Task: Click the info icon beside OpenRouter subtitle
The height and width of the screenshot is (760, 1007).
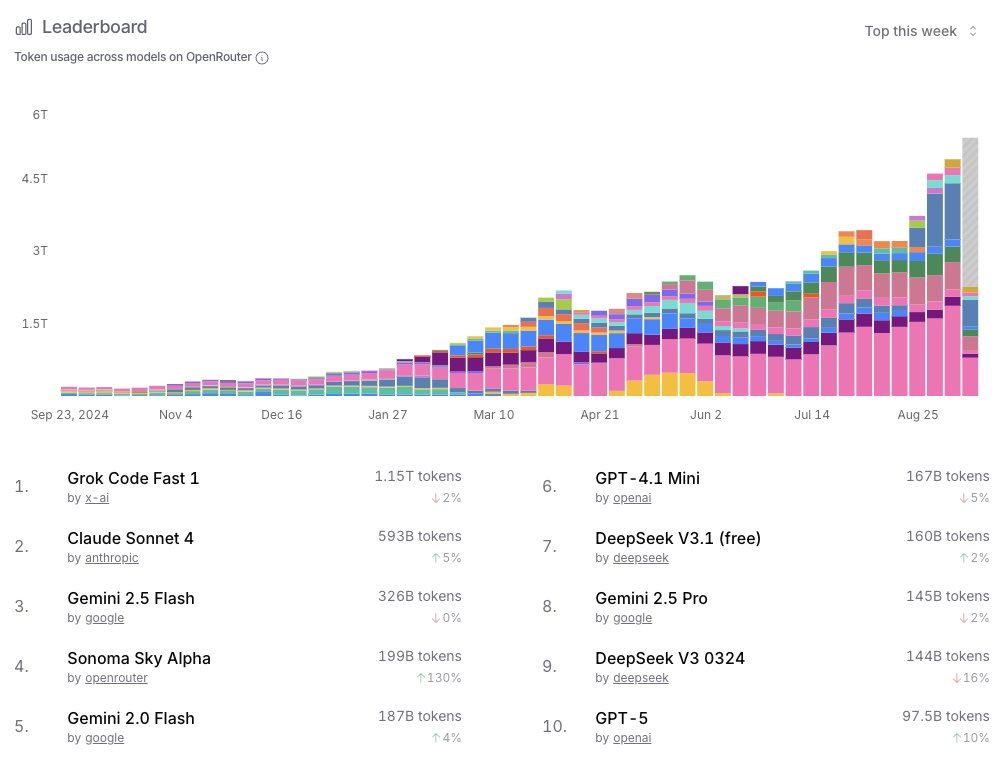Action: 262,58
